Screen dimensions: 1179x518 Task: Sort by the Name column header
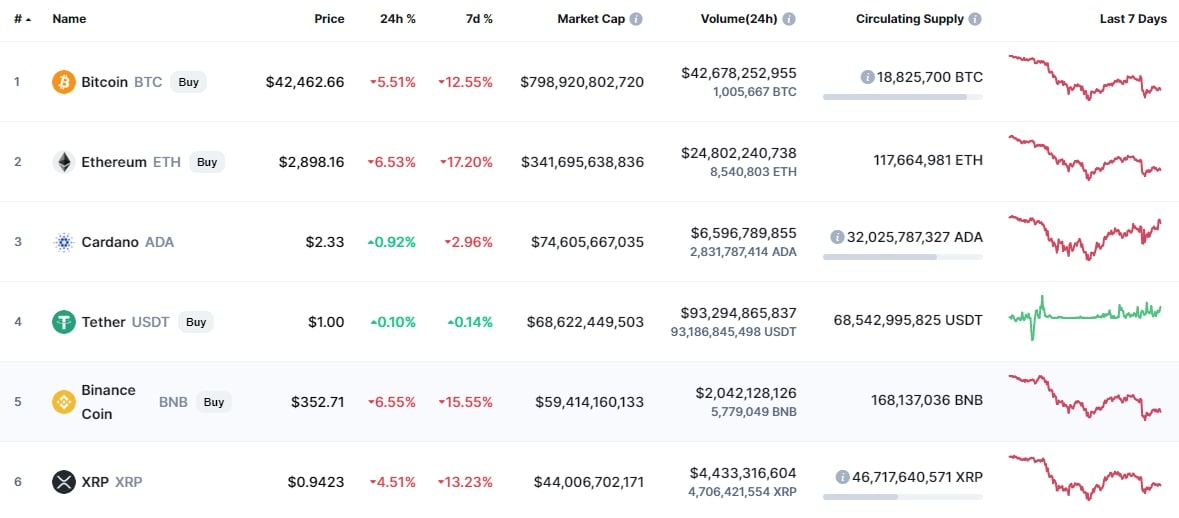(x=69, y=19)
